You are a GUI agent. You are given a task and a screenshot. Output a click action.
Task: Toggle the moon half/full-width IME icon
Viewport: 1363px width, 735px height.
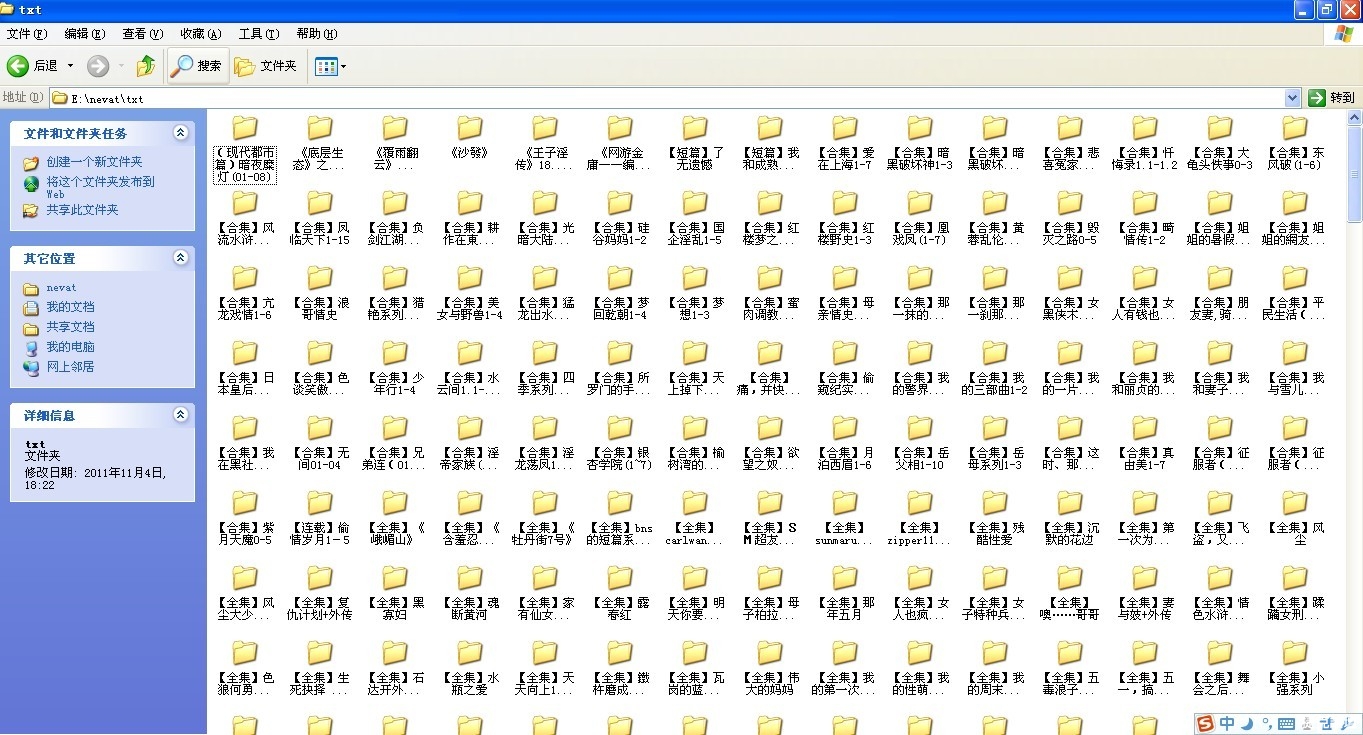click(x=1247, y=723)
